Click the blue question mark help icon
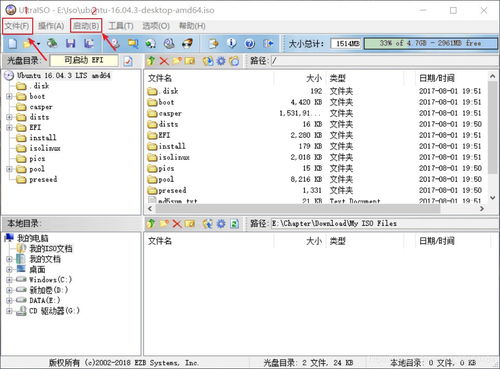The width and height of the screenshot is (500, 369). tap(250, 43)
